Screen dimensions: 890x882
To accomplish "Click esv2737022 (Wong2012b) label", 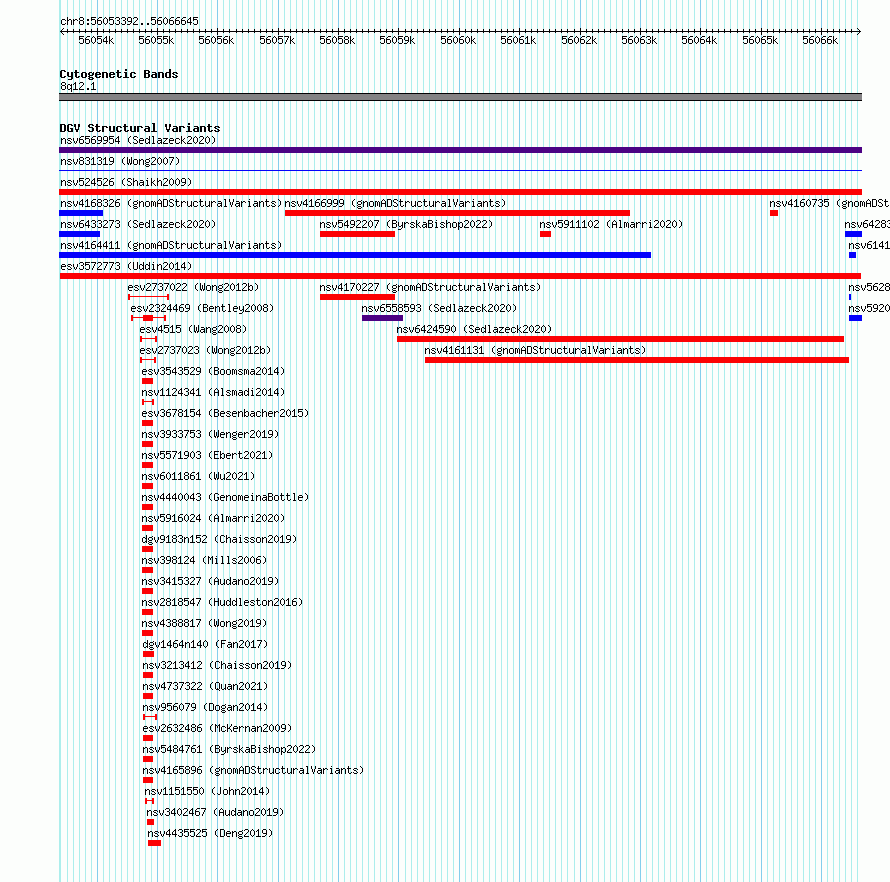I will coord(193,287).
